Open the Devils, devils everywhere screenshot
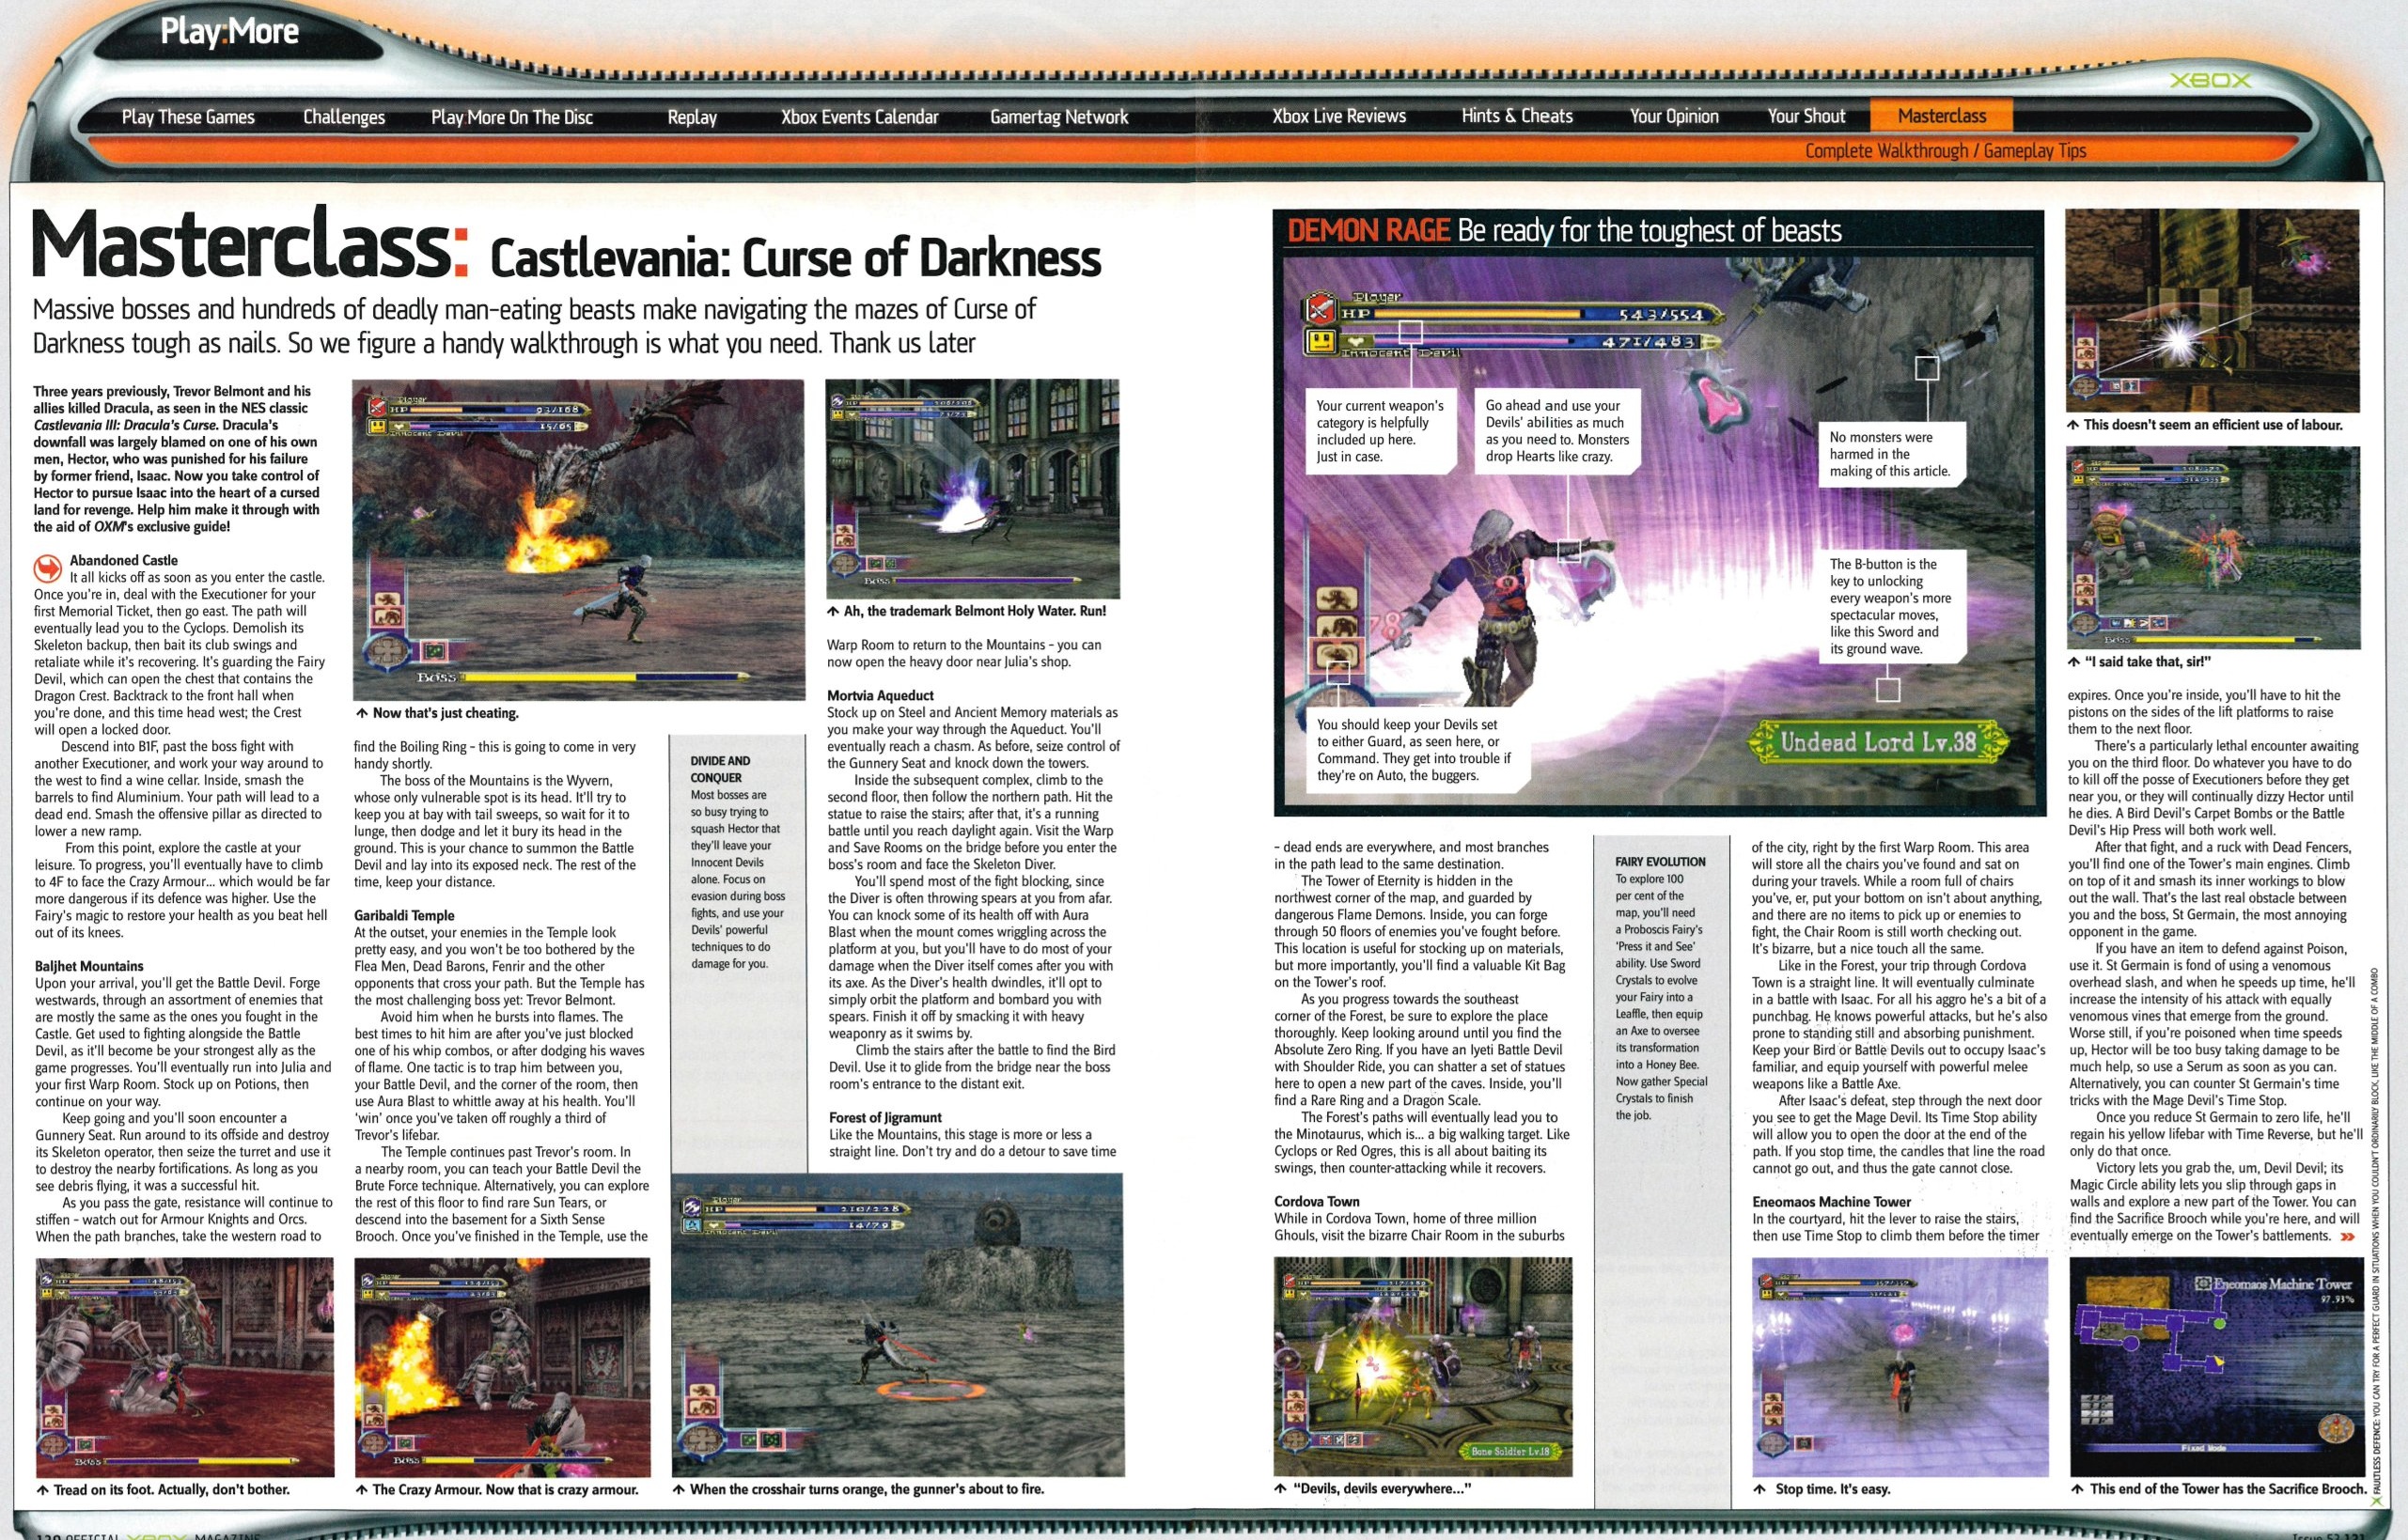 tap(1422, 1367)
